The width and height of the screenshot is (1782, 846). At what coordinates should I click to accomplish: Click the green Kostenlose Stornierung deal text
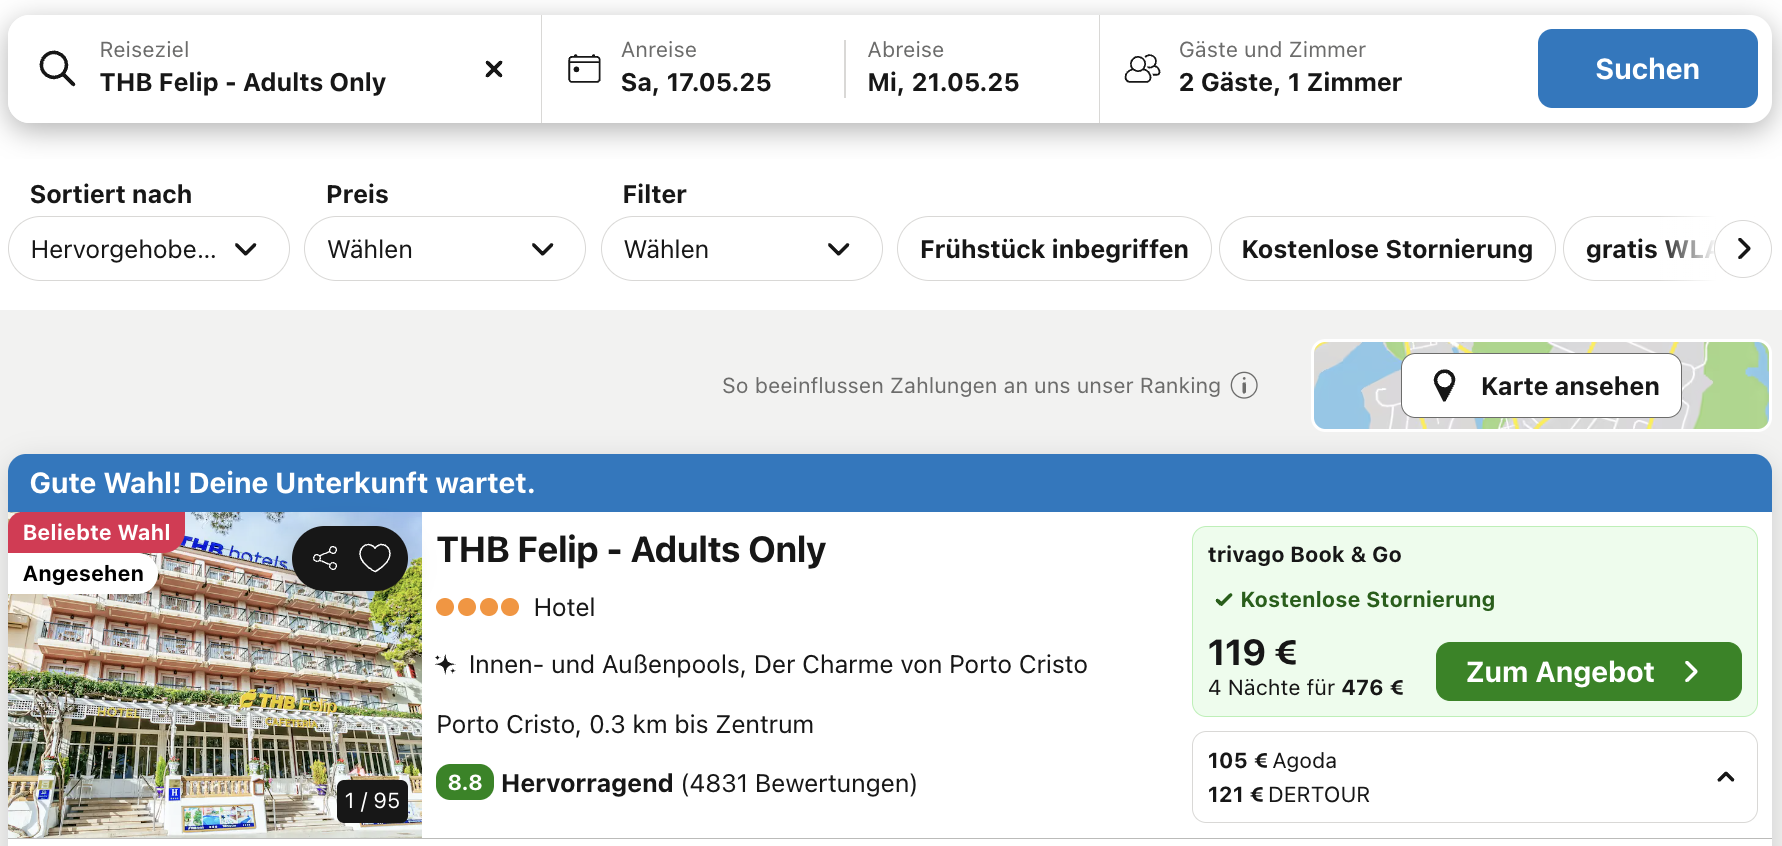point(1367,600)
